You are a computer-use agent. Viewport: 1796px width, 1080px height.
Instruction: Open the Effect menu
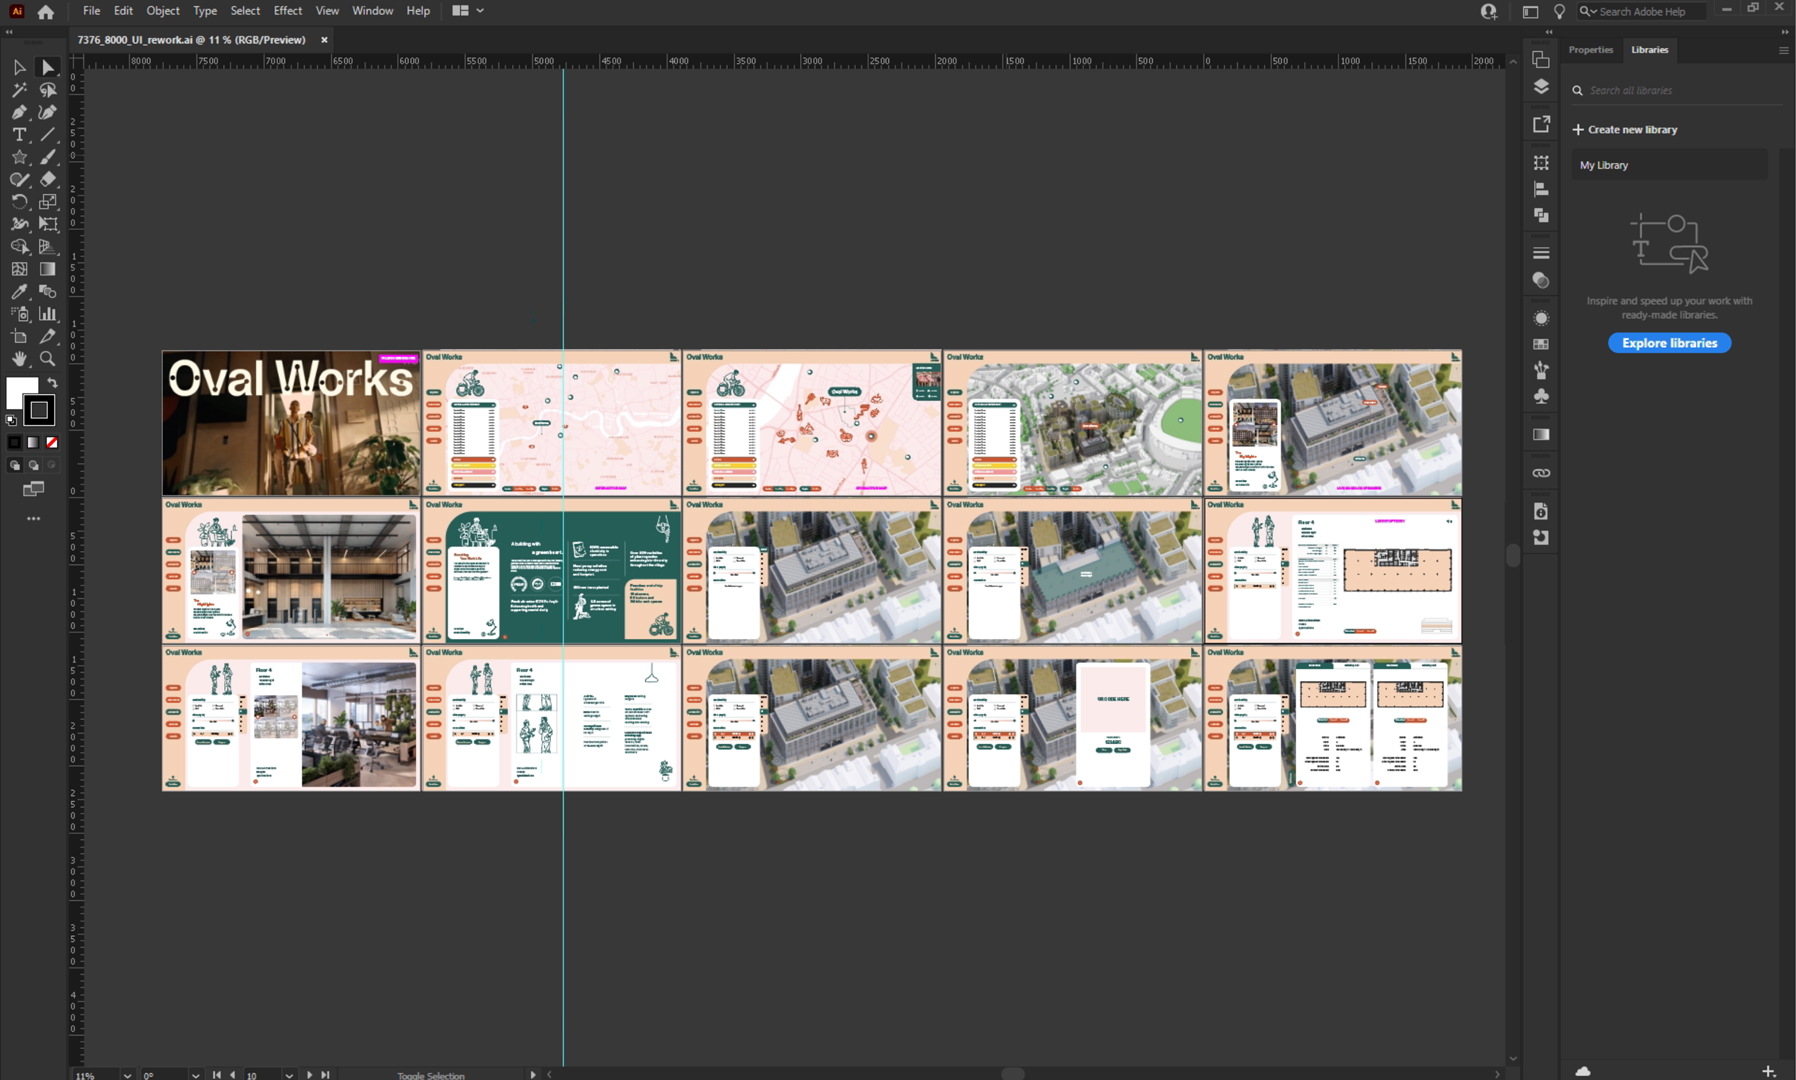click(x=288, y=11)
